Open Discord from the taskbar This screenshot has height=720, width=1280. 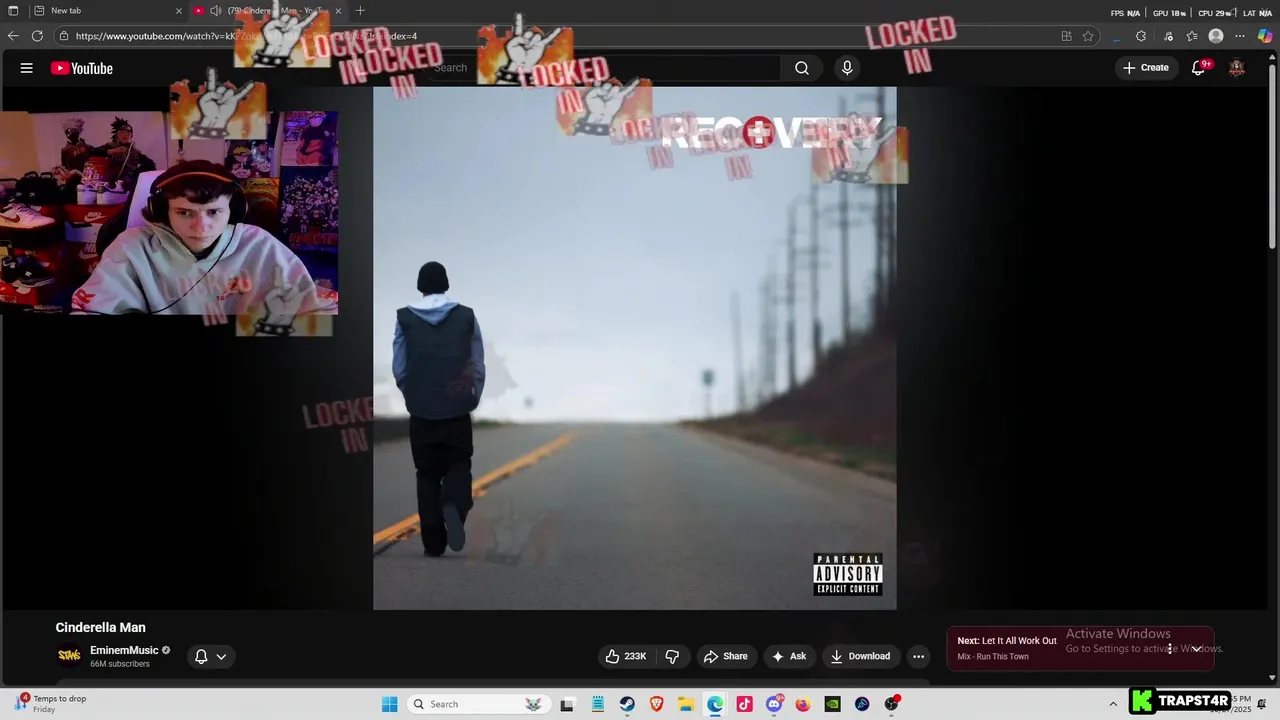pyautogui.click(x=774, y=704)
